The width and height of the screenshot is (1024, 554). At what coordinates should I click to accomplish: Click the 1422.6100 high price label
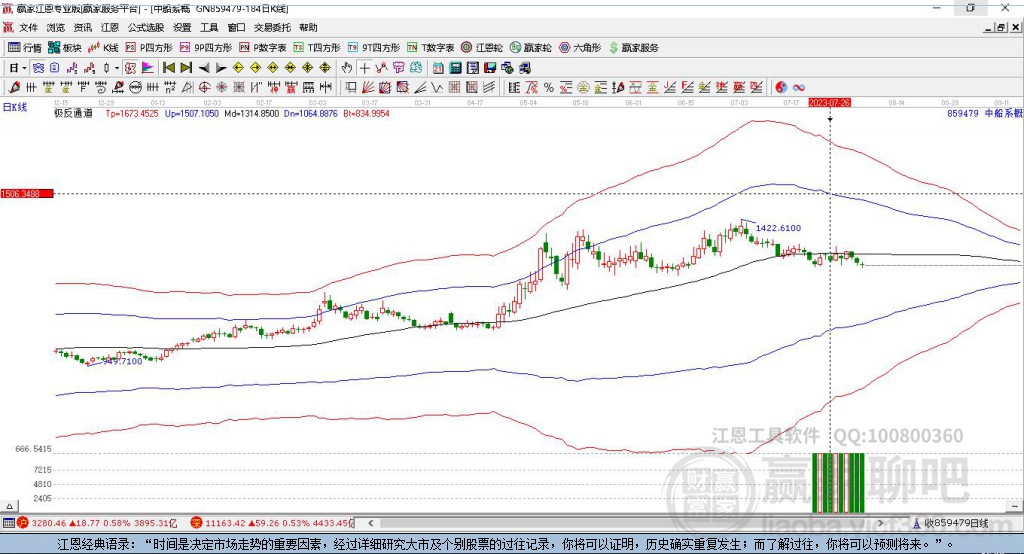point(778,228)
